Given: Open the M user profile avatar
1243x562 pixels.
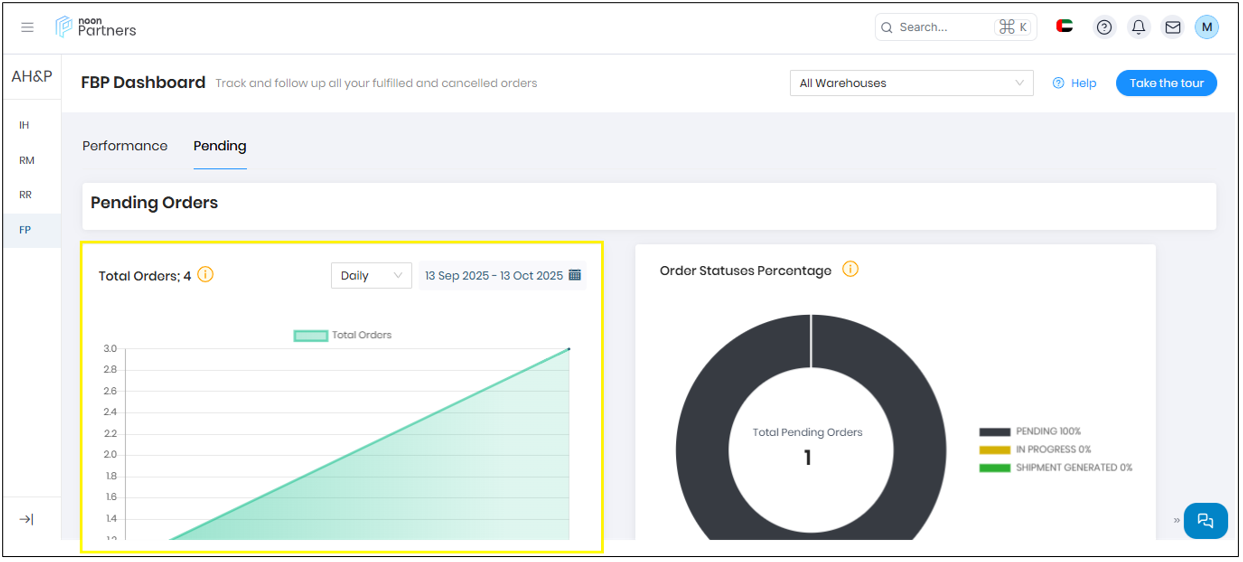Looking at the screenshot, I should pos(1206,27).
